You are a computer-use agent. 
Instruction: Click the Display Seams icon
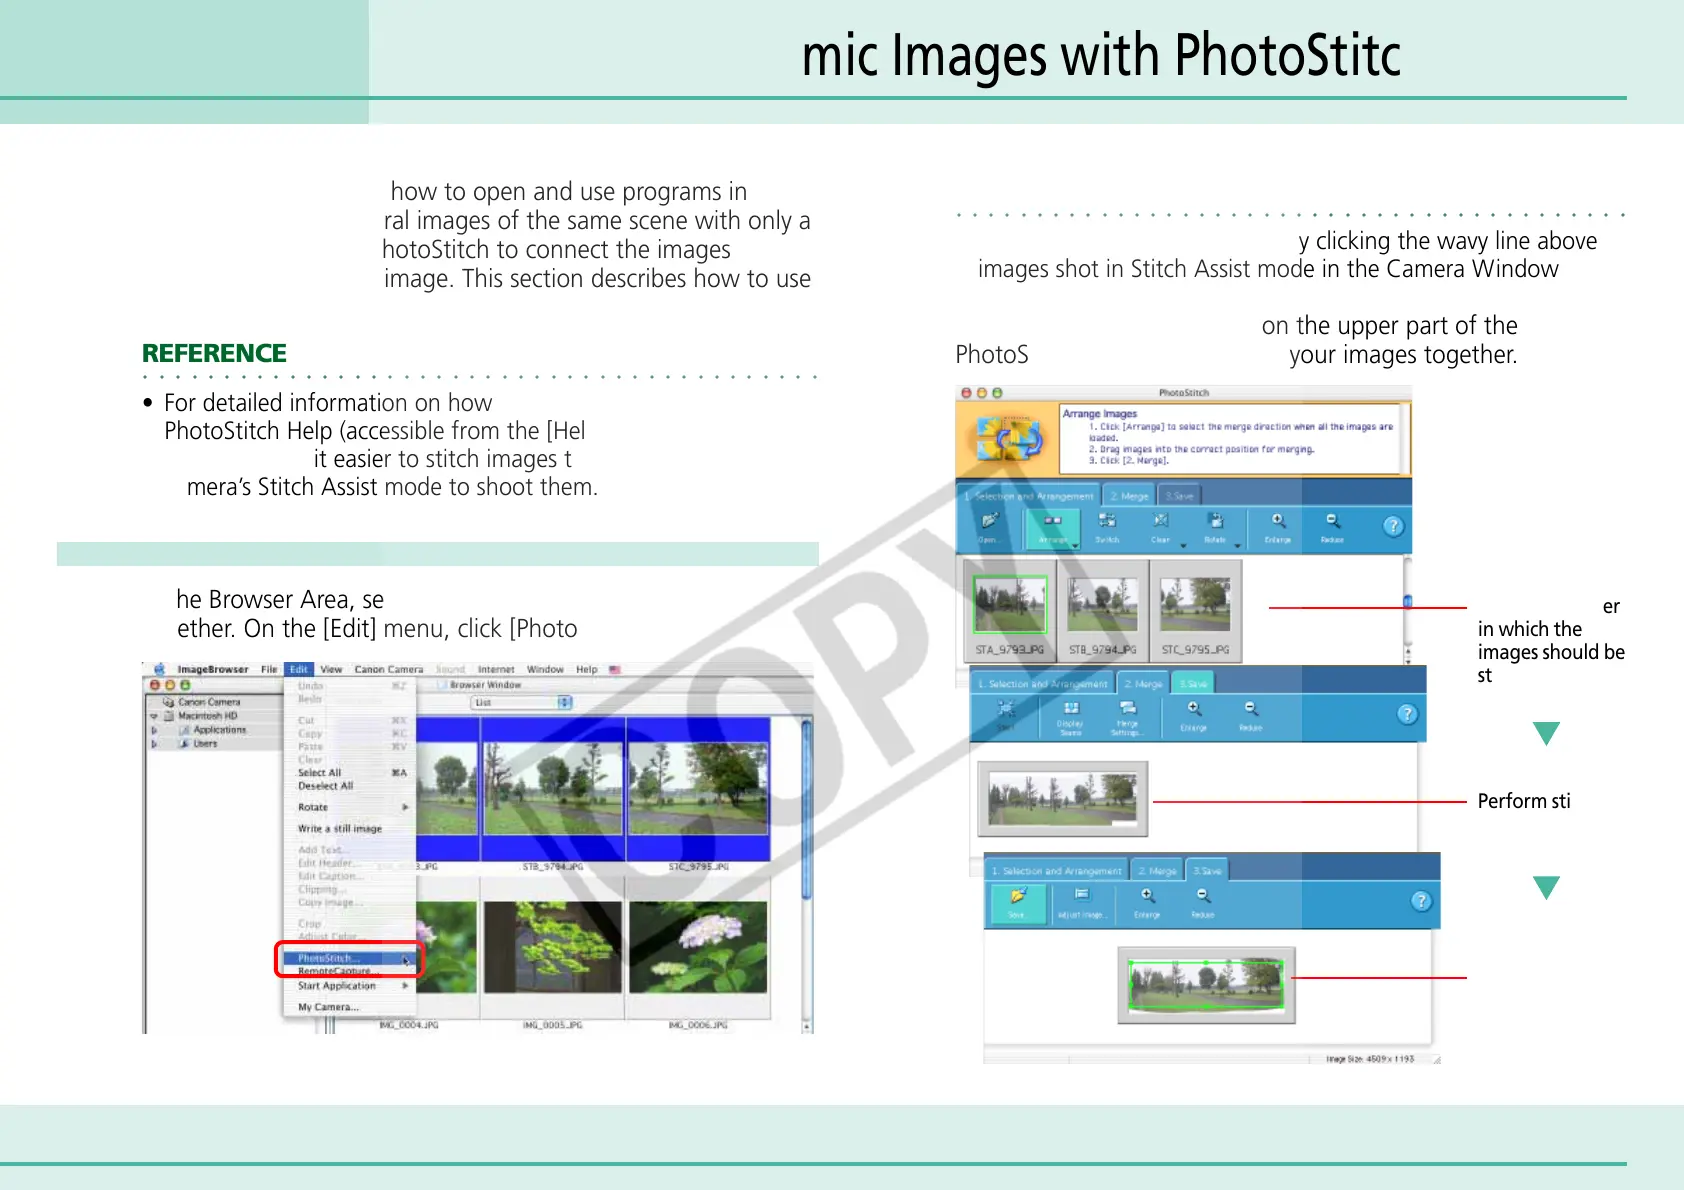coord(1070,716)
